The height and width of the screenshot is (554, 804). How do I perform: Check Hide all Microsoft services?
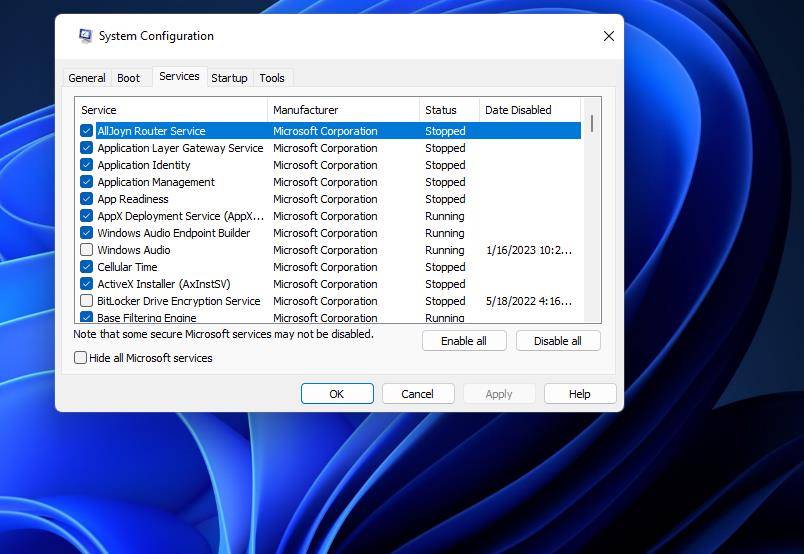click(81, 358)
